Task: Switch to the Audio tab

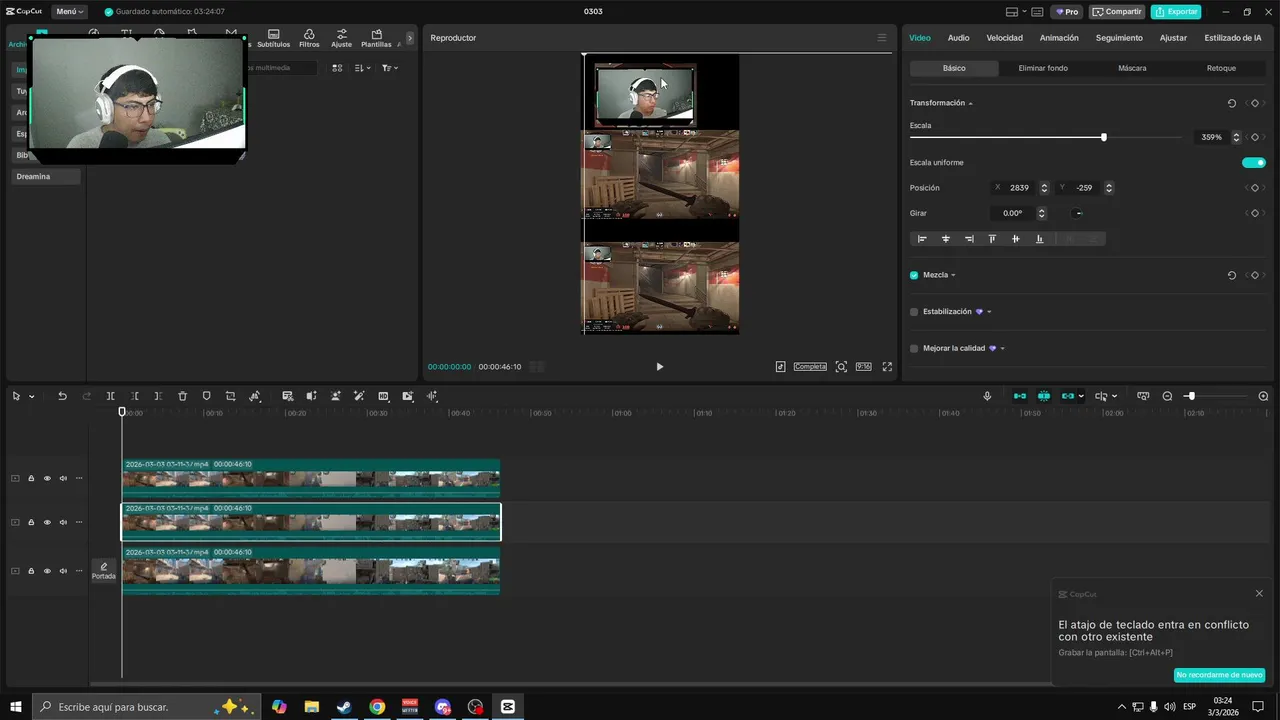Action: 958,38
